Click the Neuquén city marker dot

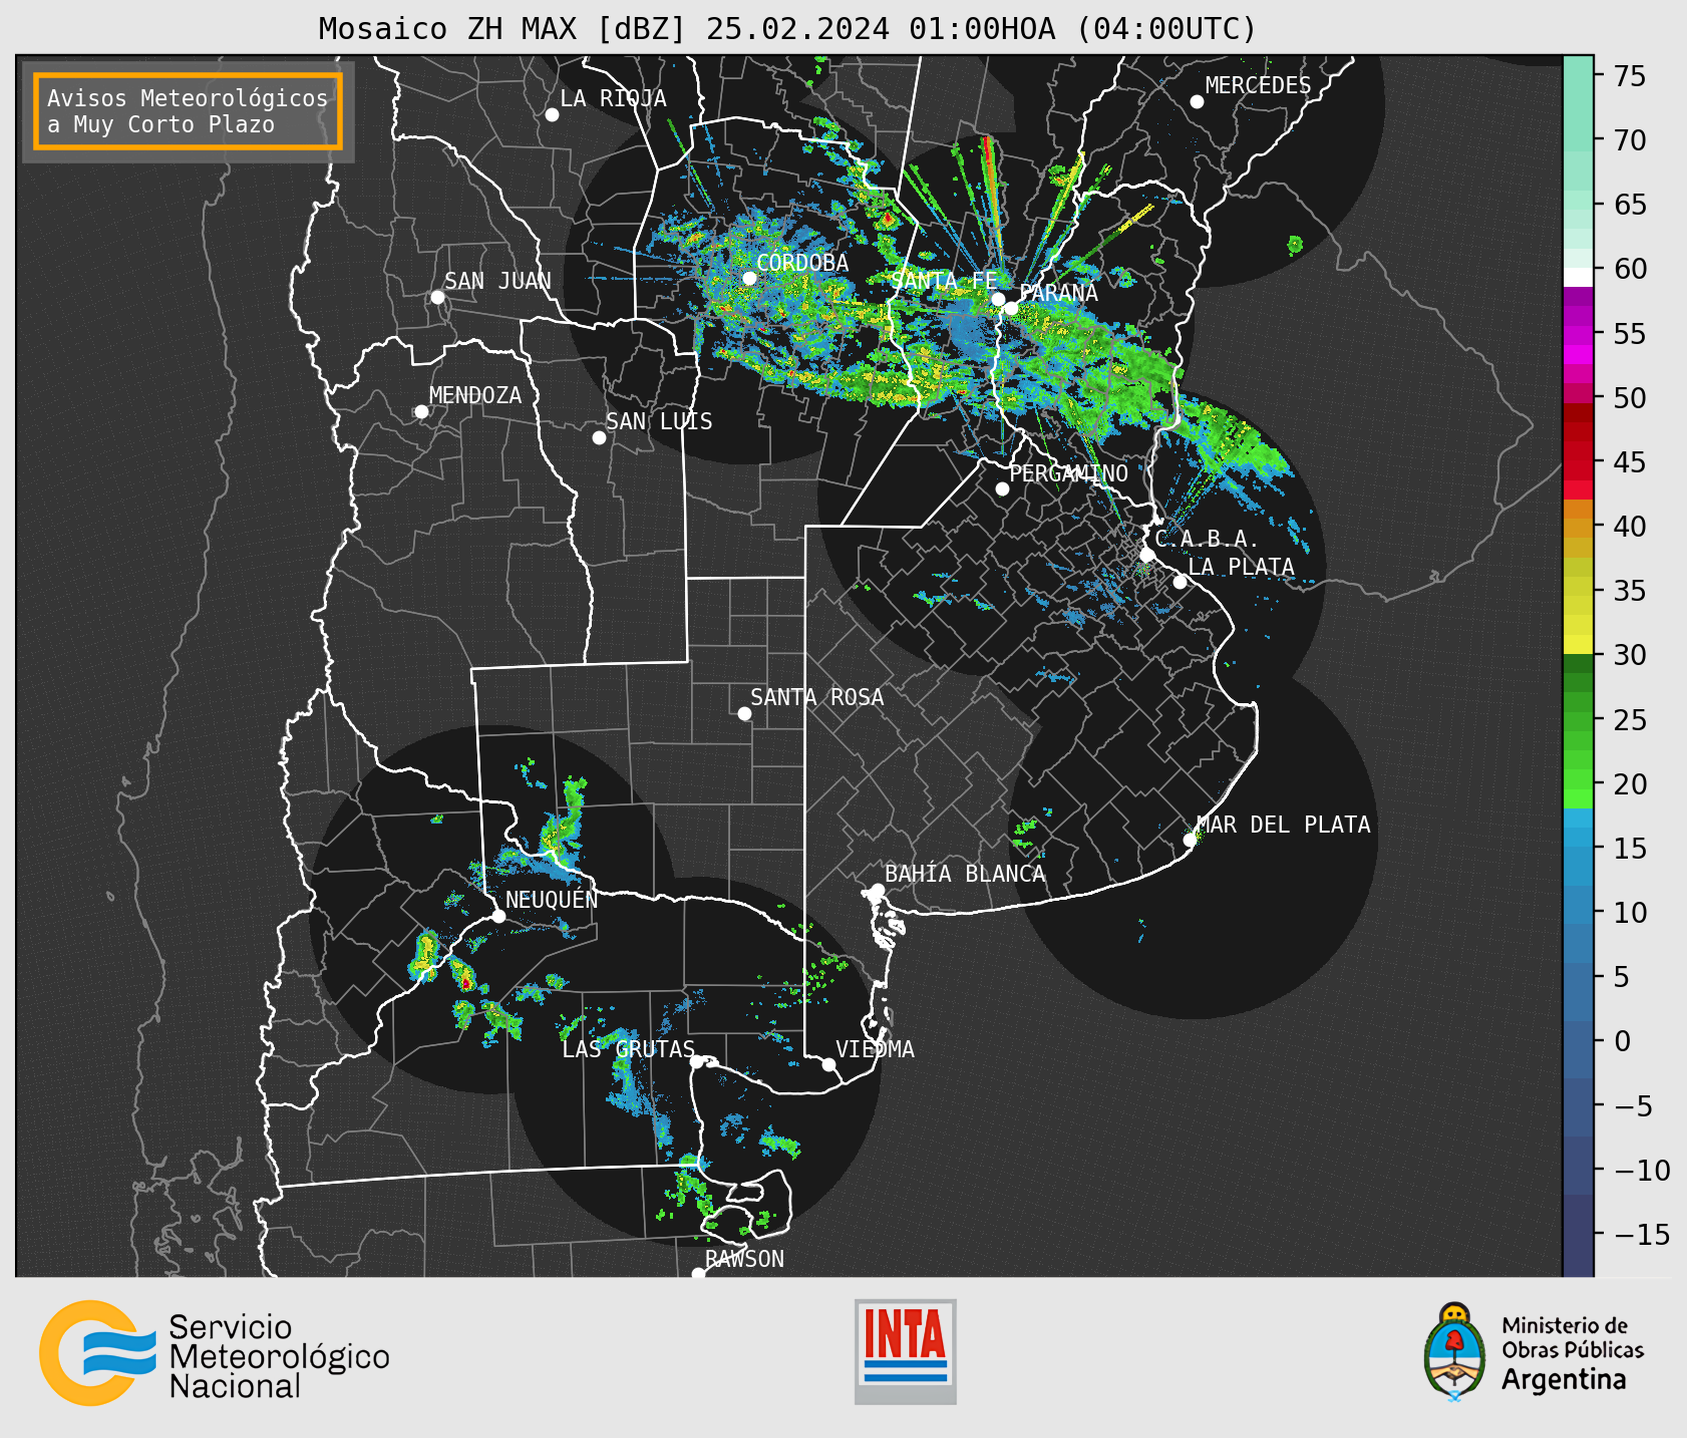point(498,916)
